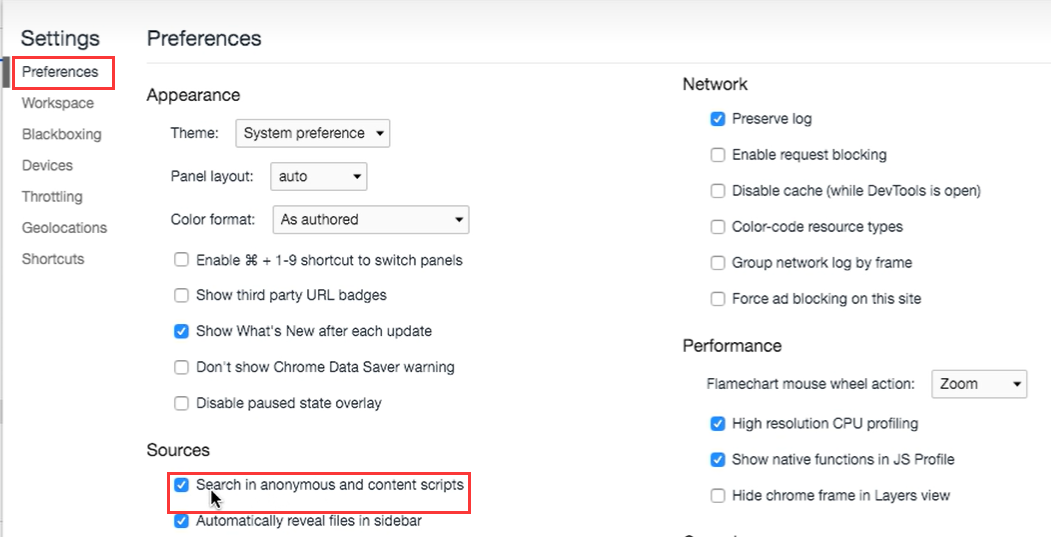Open the Preferences settings section
The width and height of the screenshot is (1051, 537).
(x=60, y=72)
